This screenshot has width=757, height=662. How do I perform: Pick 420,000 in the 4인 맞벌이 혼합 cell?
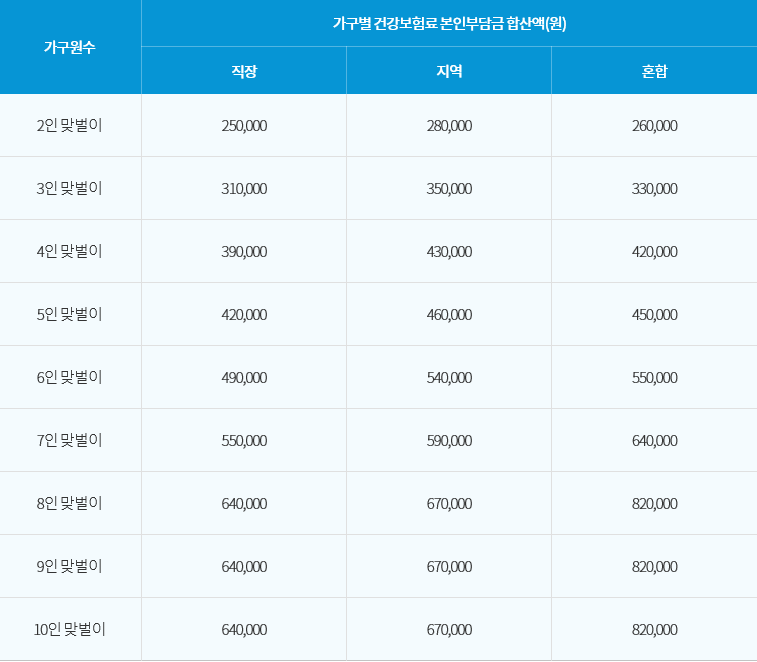click(x=655, y=252)
